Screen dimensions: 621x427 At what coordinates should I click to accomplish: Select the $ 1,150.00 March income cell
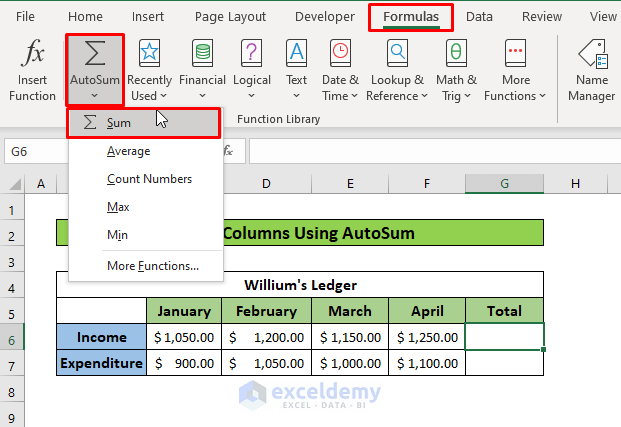click(350, 337)
